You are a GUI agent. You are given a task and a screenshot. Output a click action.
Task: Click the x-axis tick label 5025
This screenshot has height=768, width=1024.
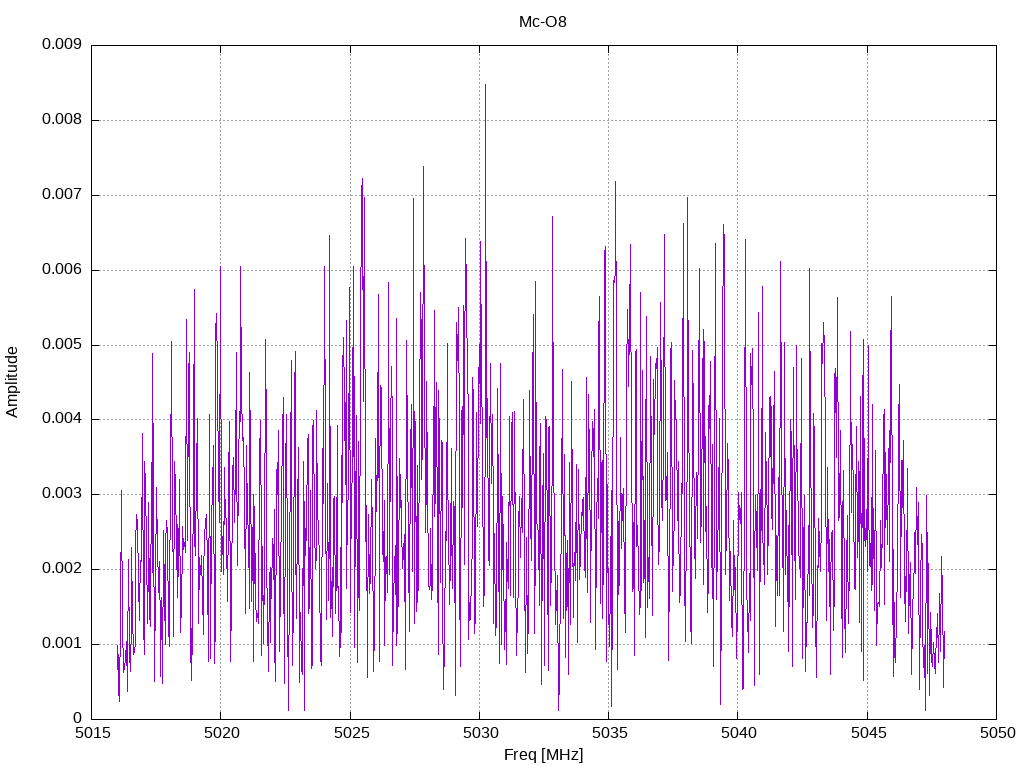click(x=351, y=733)
